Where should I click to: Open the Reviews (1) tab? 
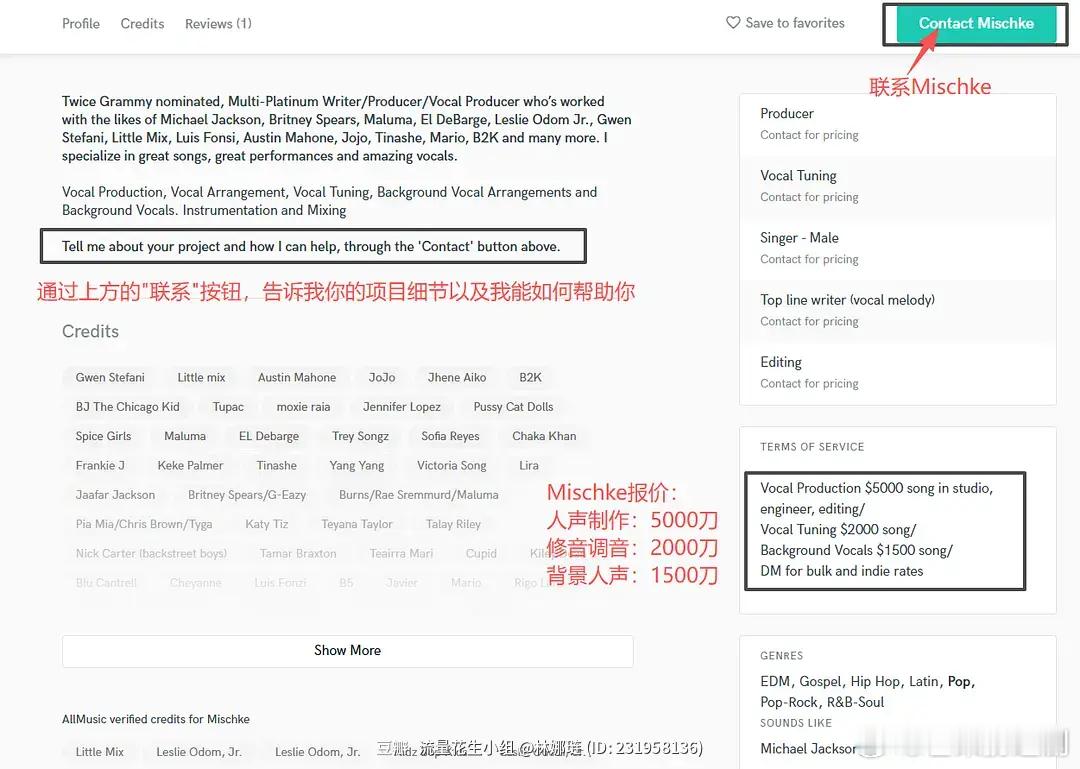(218, 23)
